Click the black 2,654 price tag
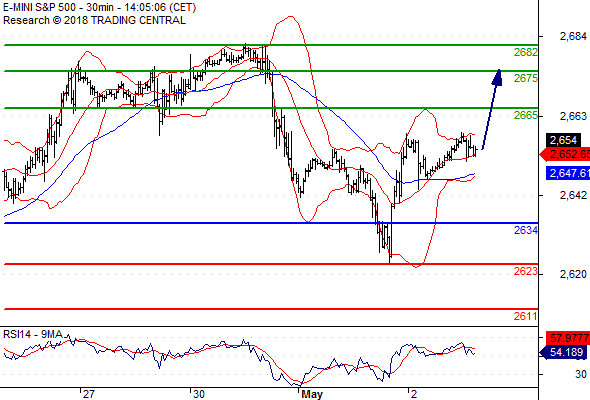Screen dimensions: 590x400 (563, 140)
